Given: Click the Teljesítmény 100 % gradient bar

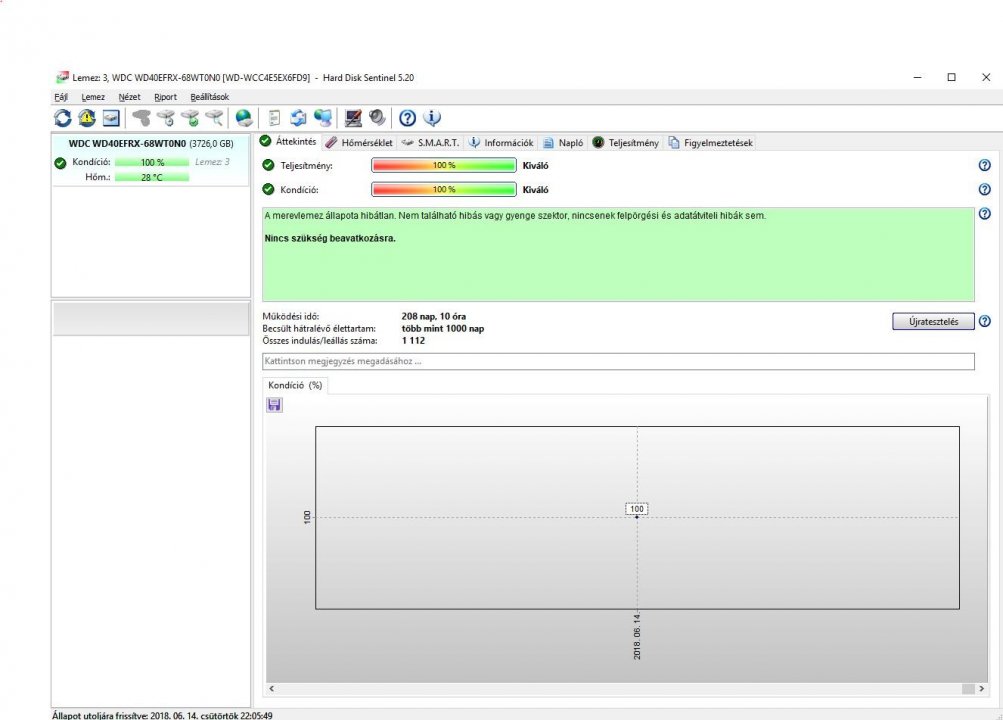Looking at the screenshot, I should click(x=444, y=165).
